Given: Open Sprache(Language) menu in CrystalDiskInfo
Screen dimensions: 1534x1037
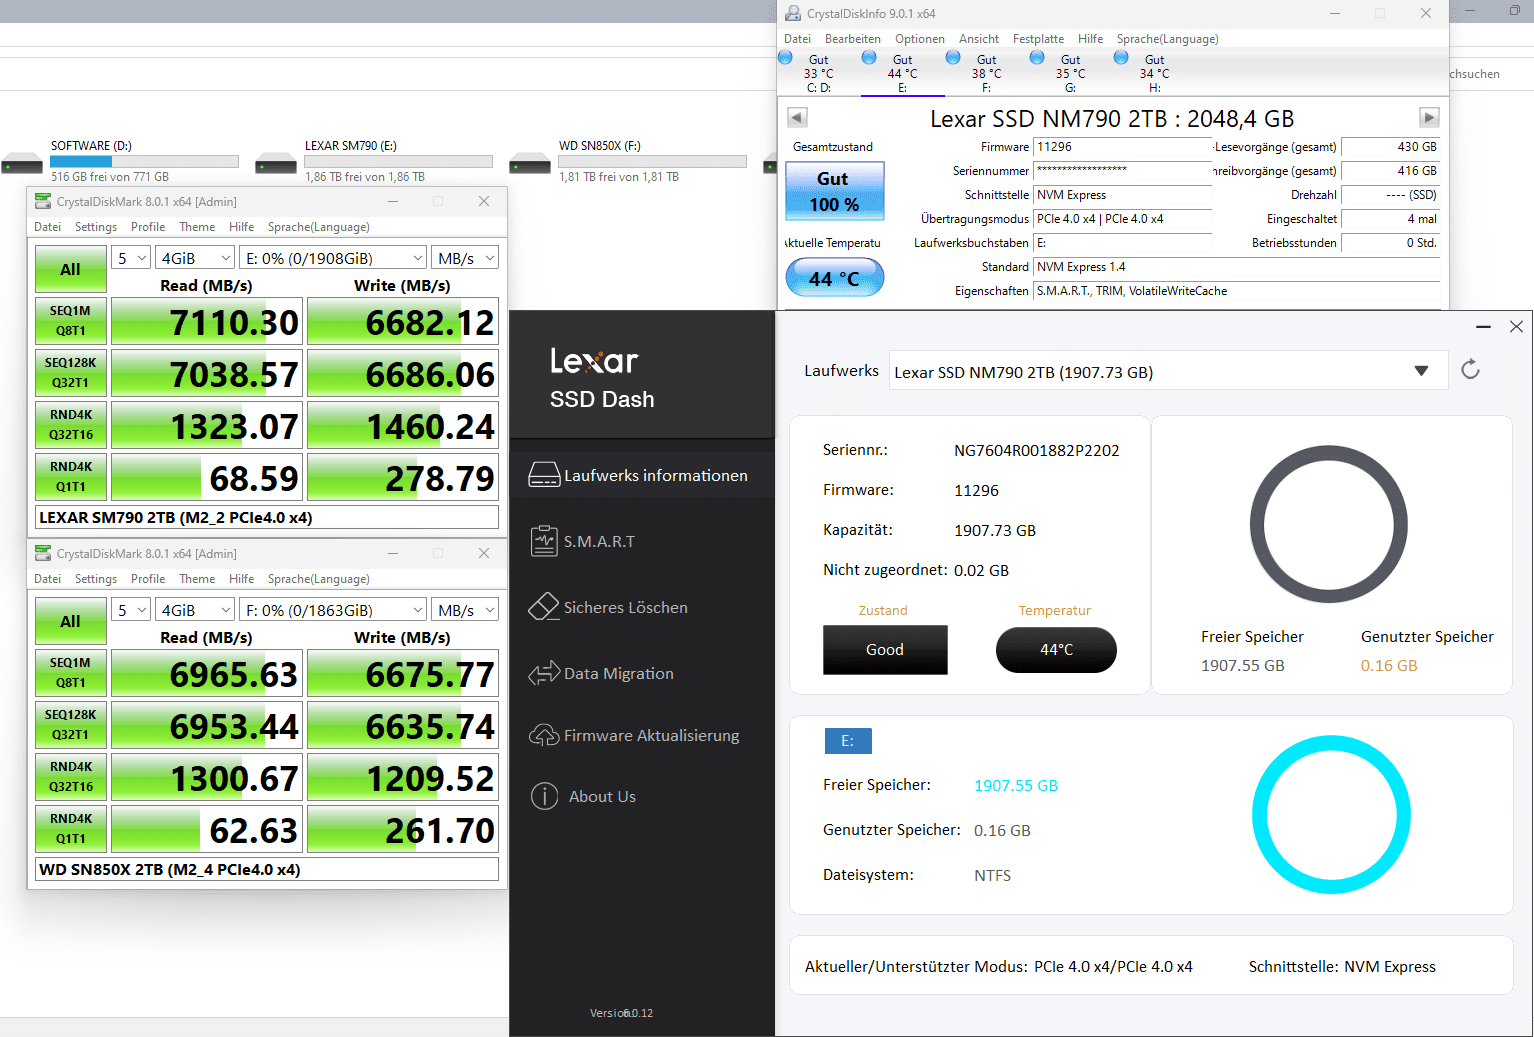Looking at the screenshot, I should tap(1168, 39).
